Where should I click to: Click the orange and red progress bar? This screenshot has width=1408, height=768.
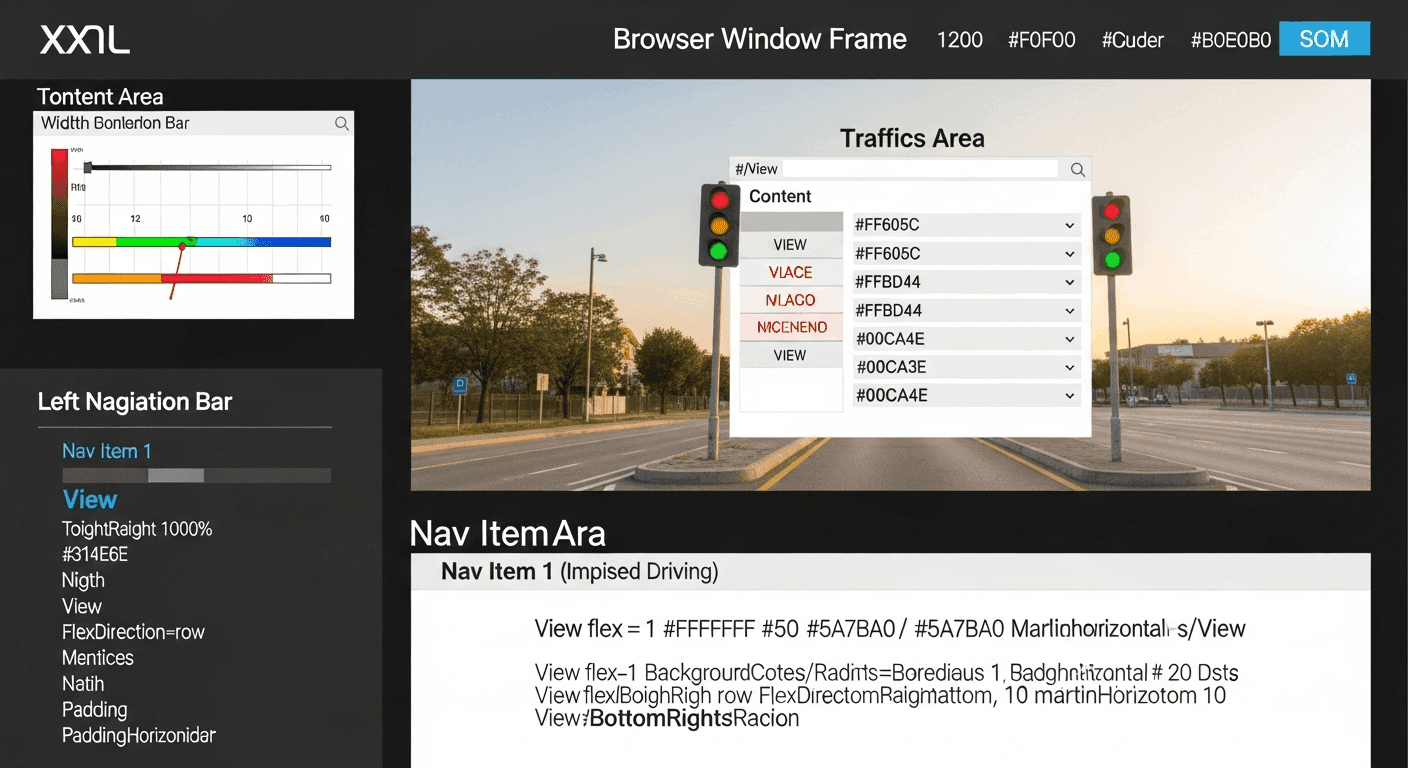201,278
